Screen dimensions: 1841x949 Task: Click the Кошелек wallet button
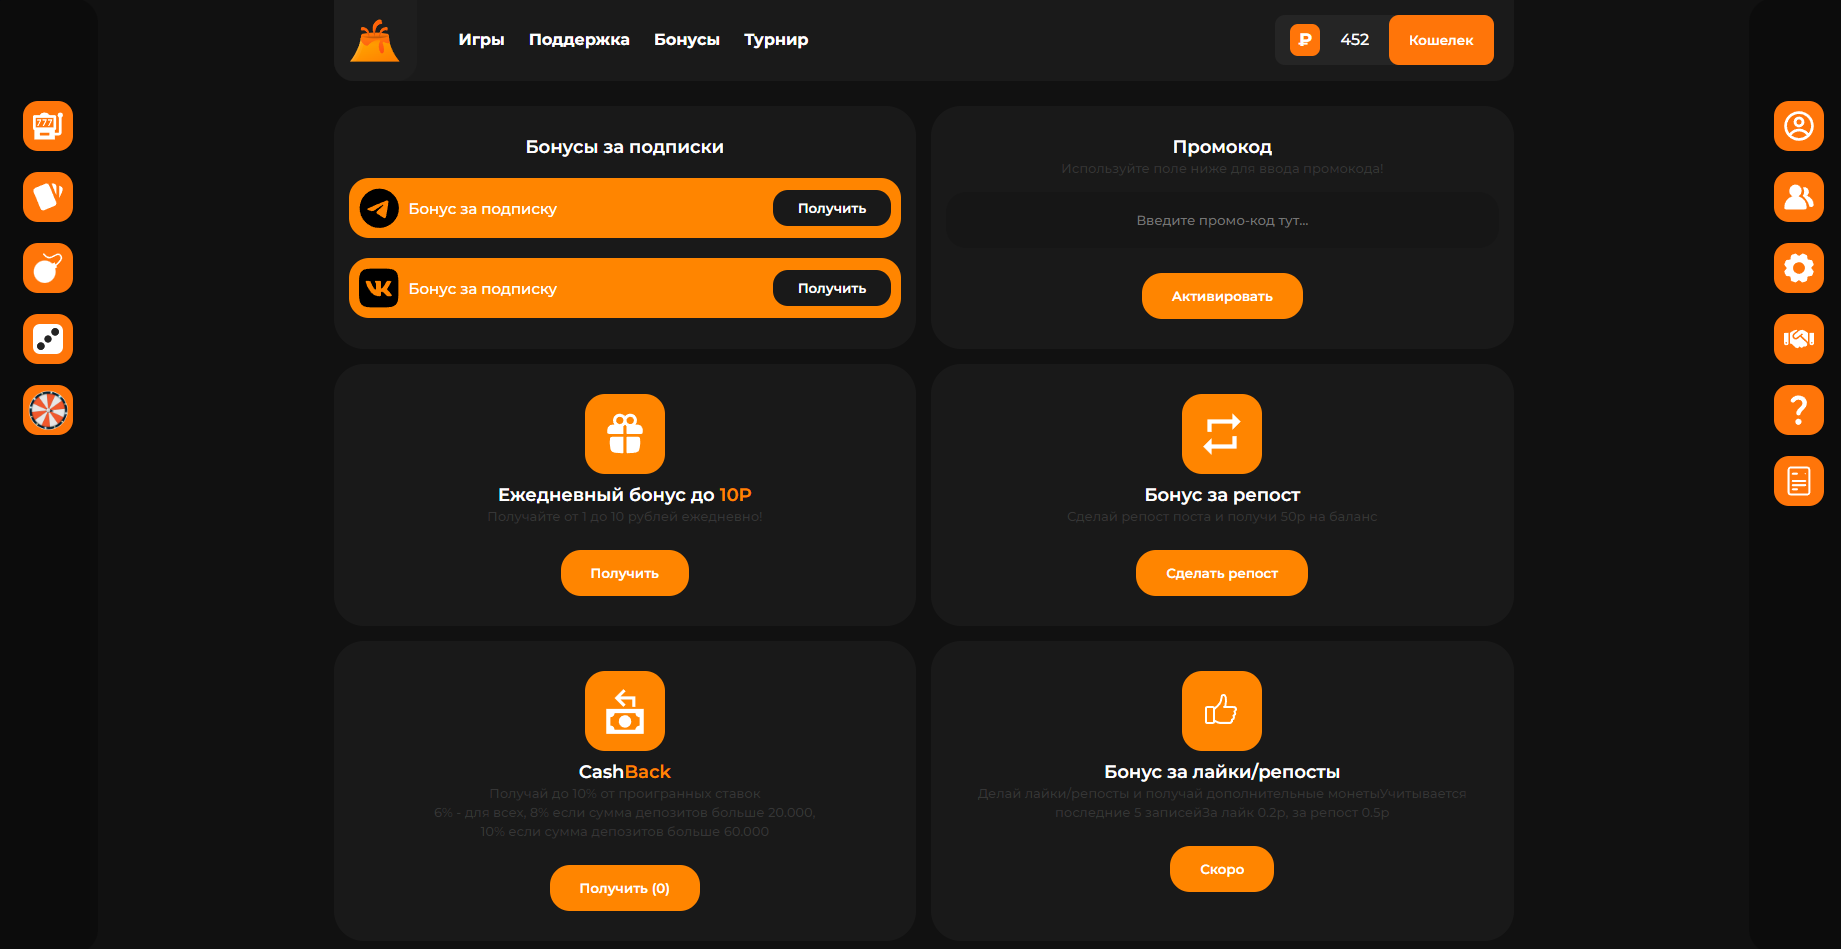click(1440, 40)
